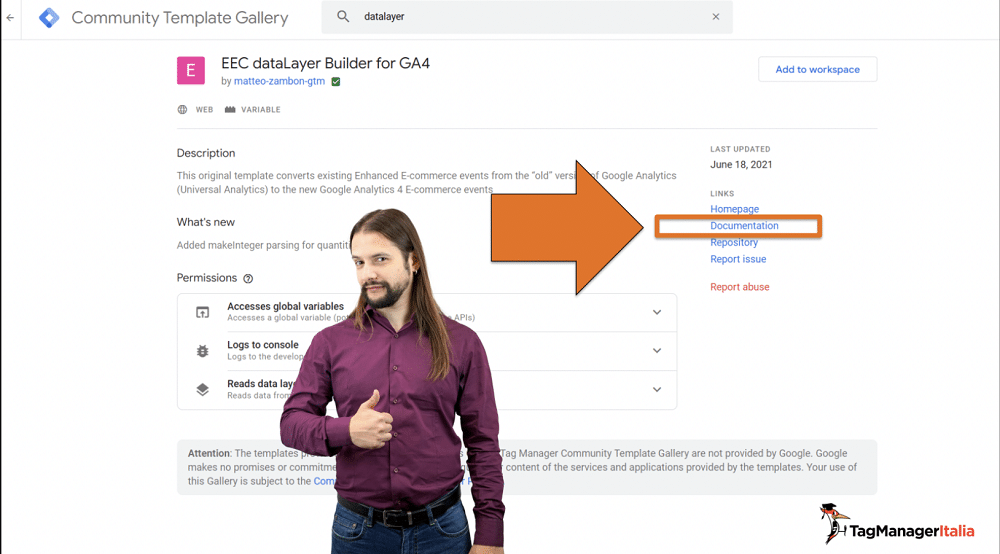The image size is (1000, 554).
Task: Click the pink E template icon
Action: (x=191, y=70)
